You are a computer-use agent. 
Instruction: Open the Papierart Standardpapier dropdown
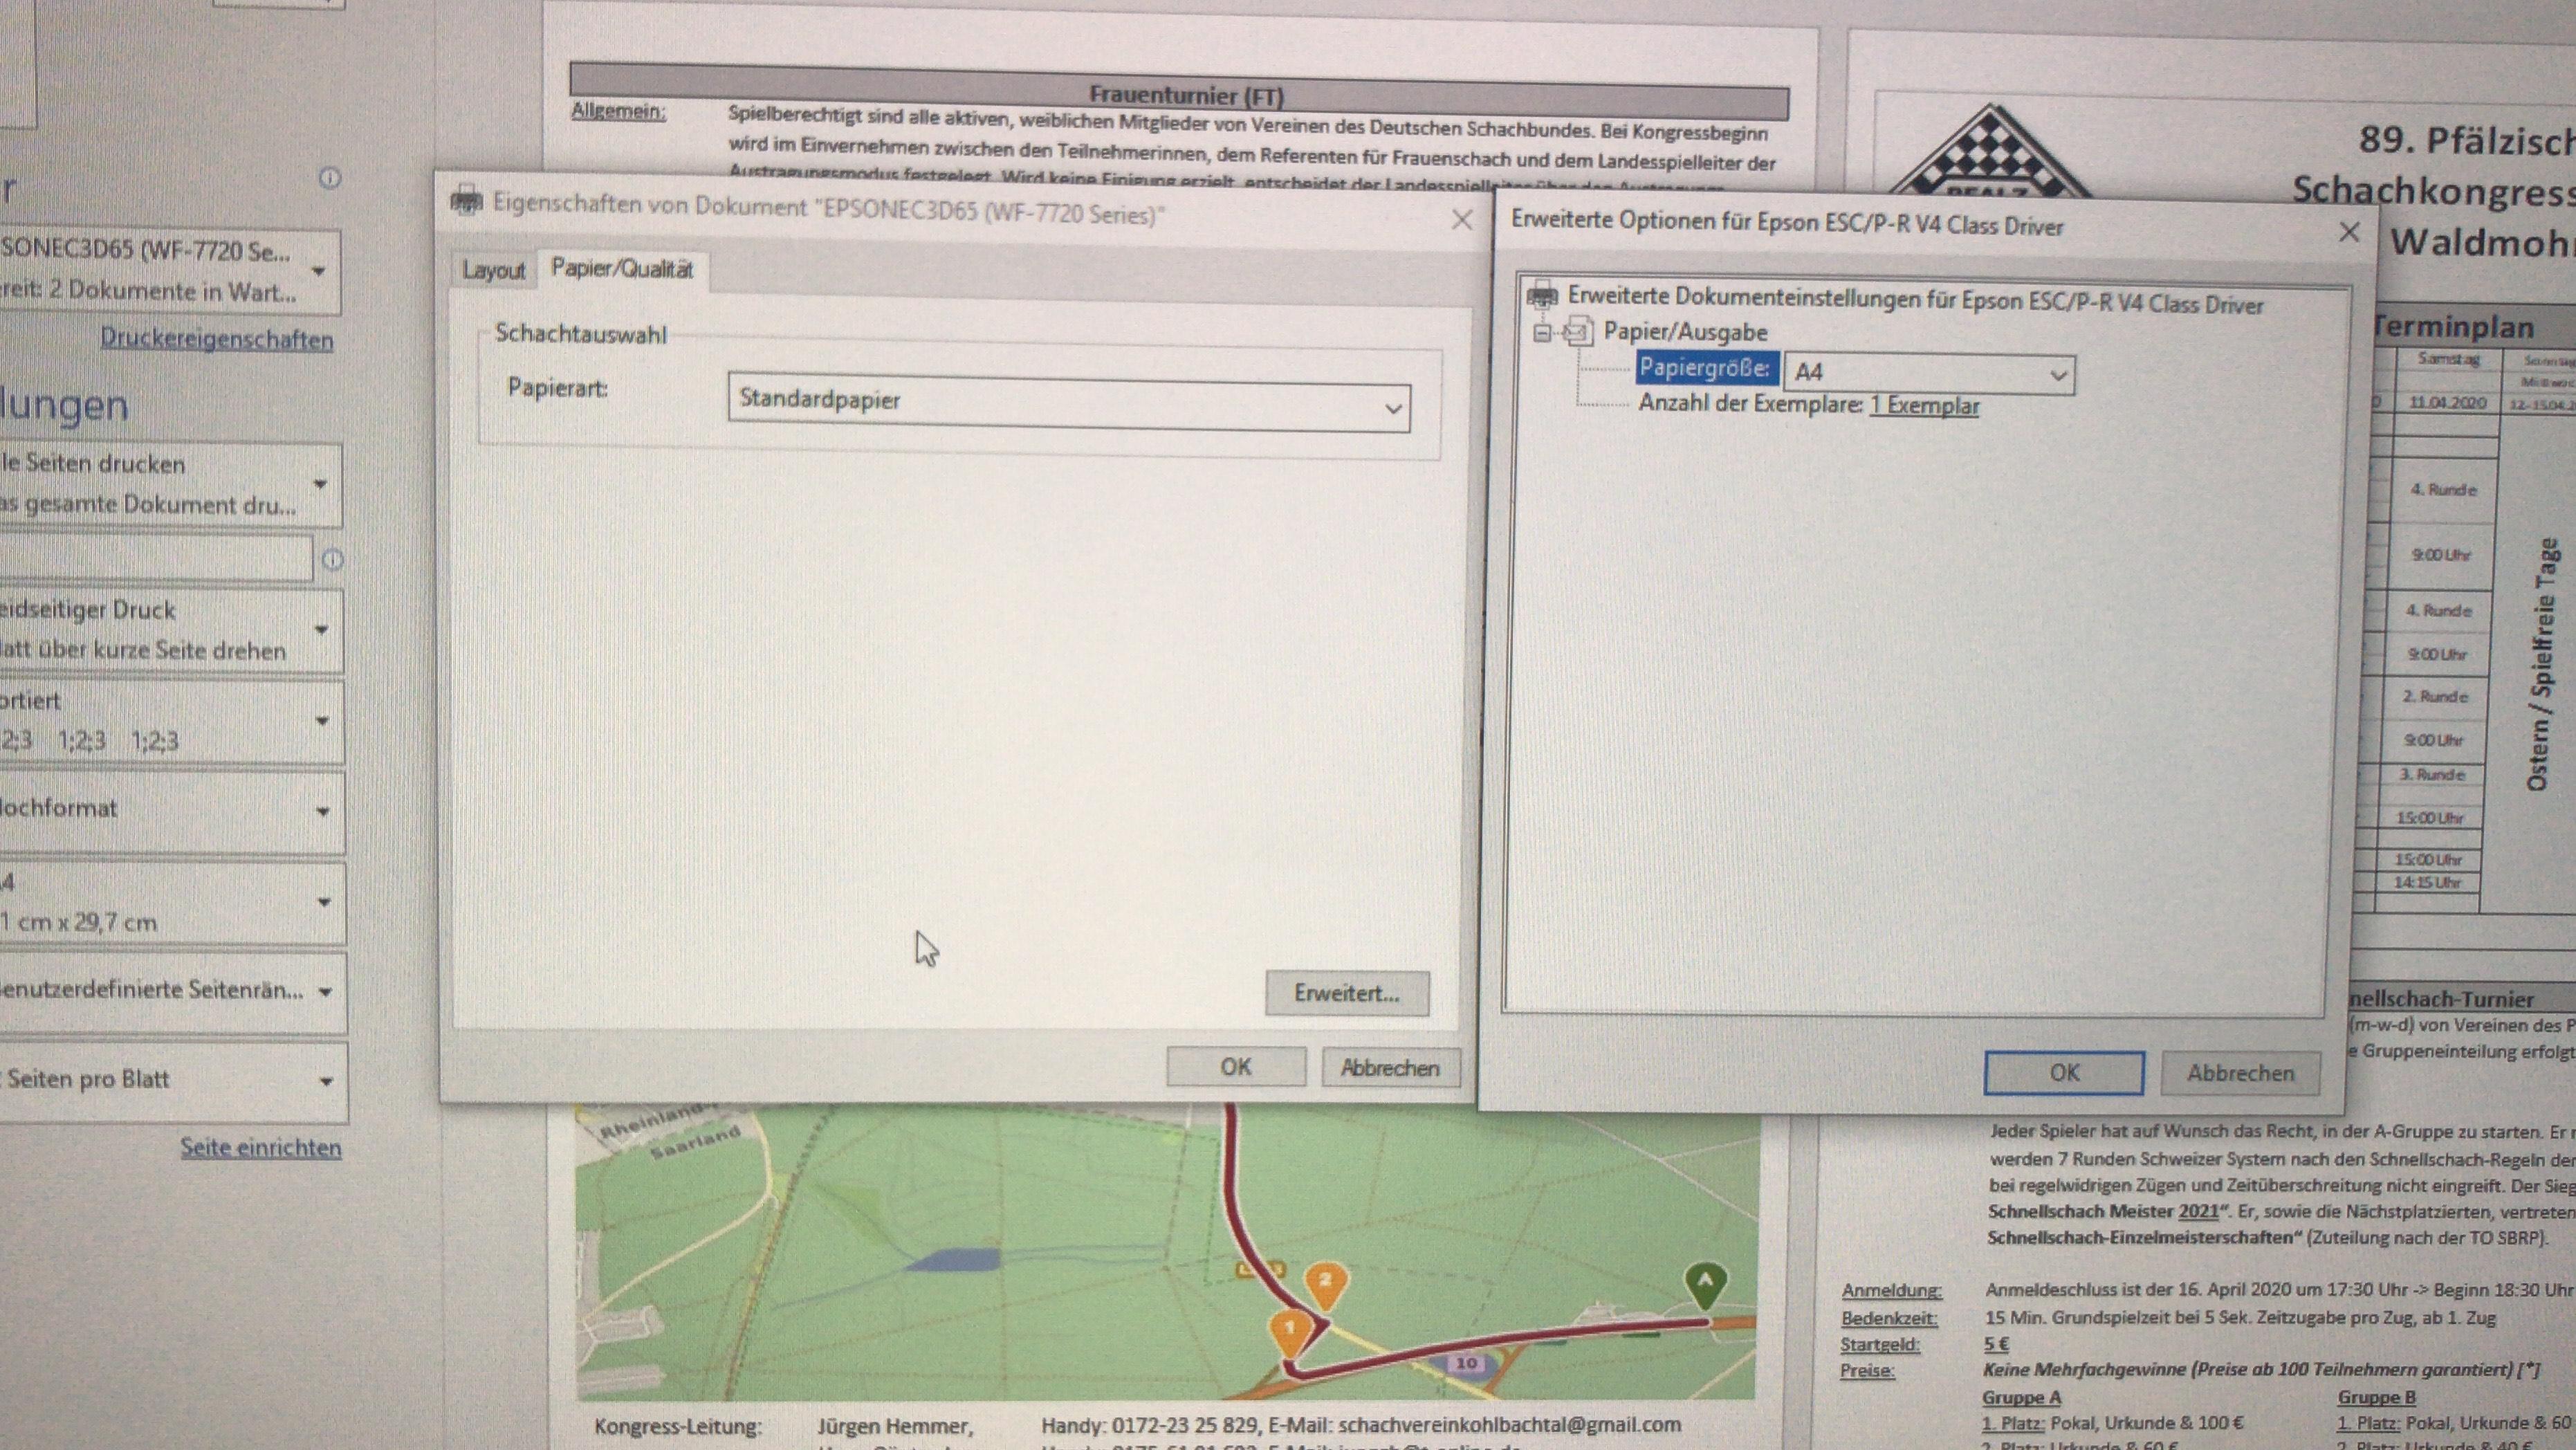point(1069,403)
